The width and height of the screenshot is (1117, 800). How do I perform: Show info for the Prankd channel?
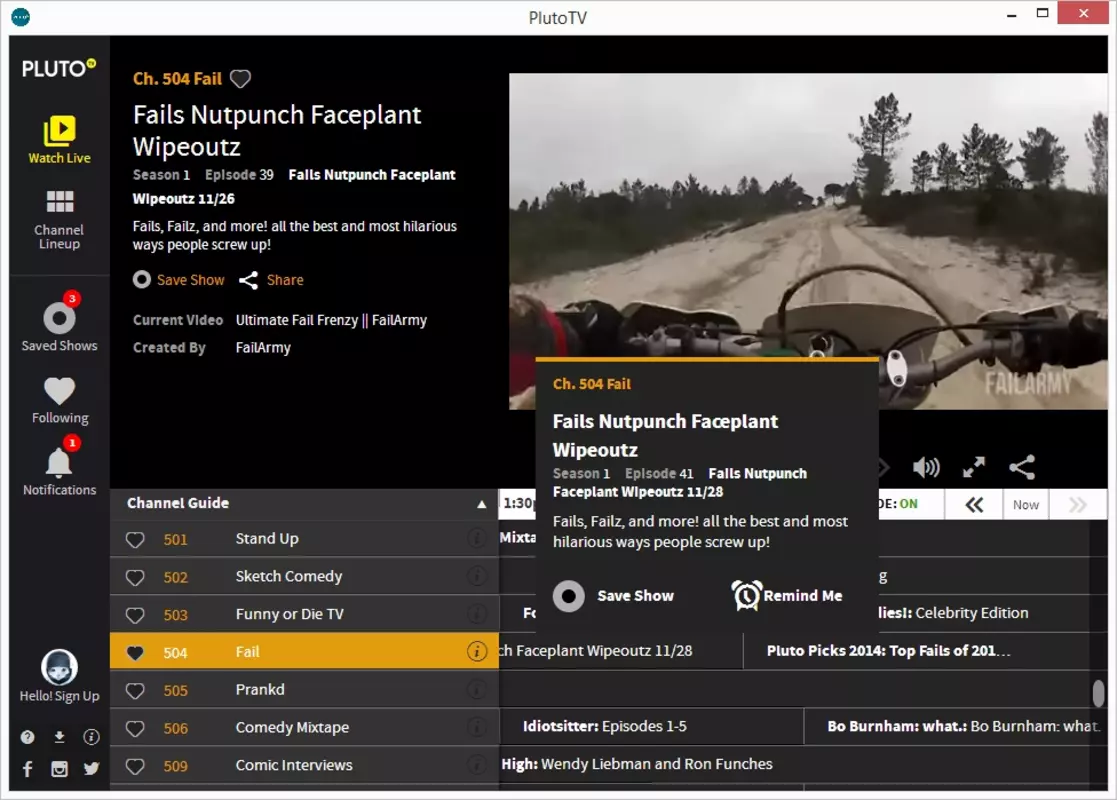pos(477,689)
